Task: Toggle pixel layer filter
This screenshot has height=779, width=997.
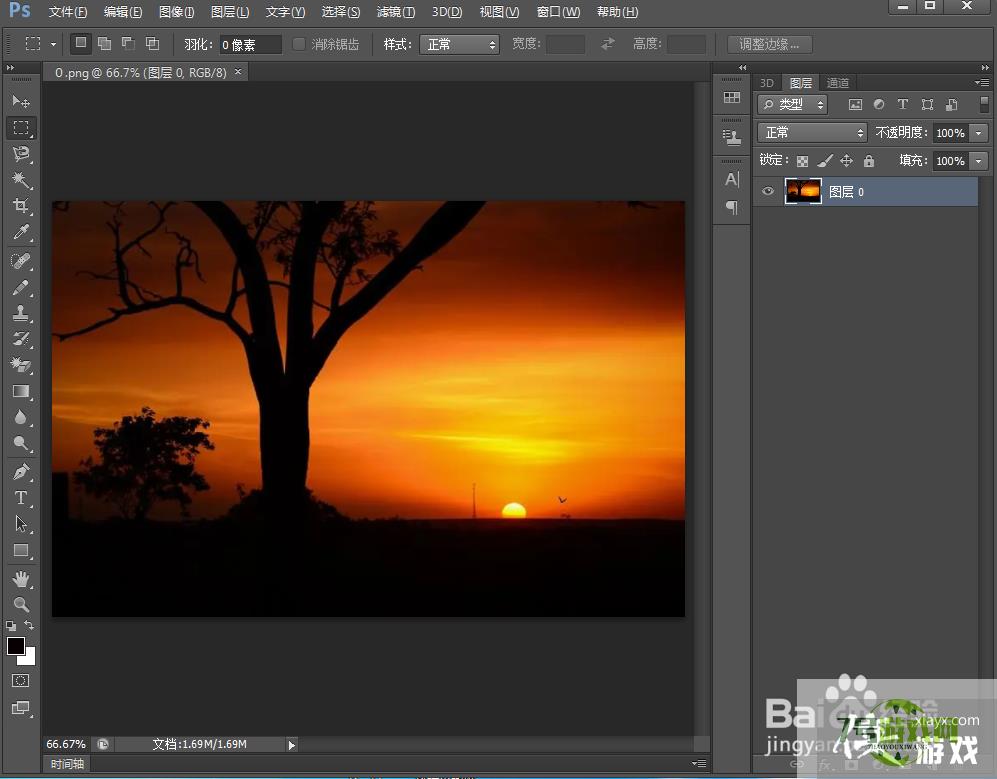Action: [x=855, y=104]
